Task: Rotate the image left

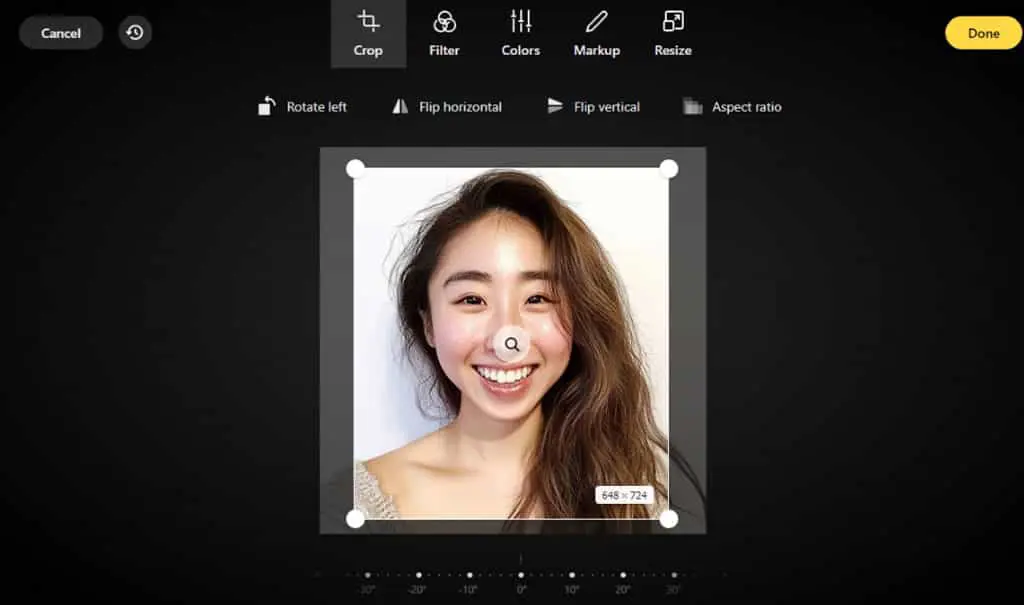Action: coord(302,106)
